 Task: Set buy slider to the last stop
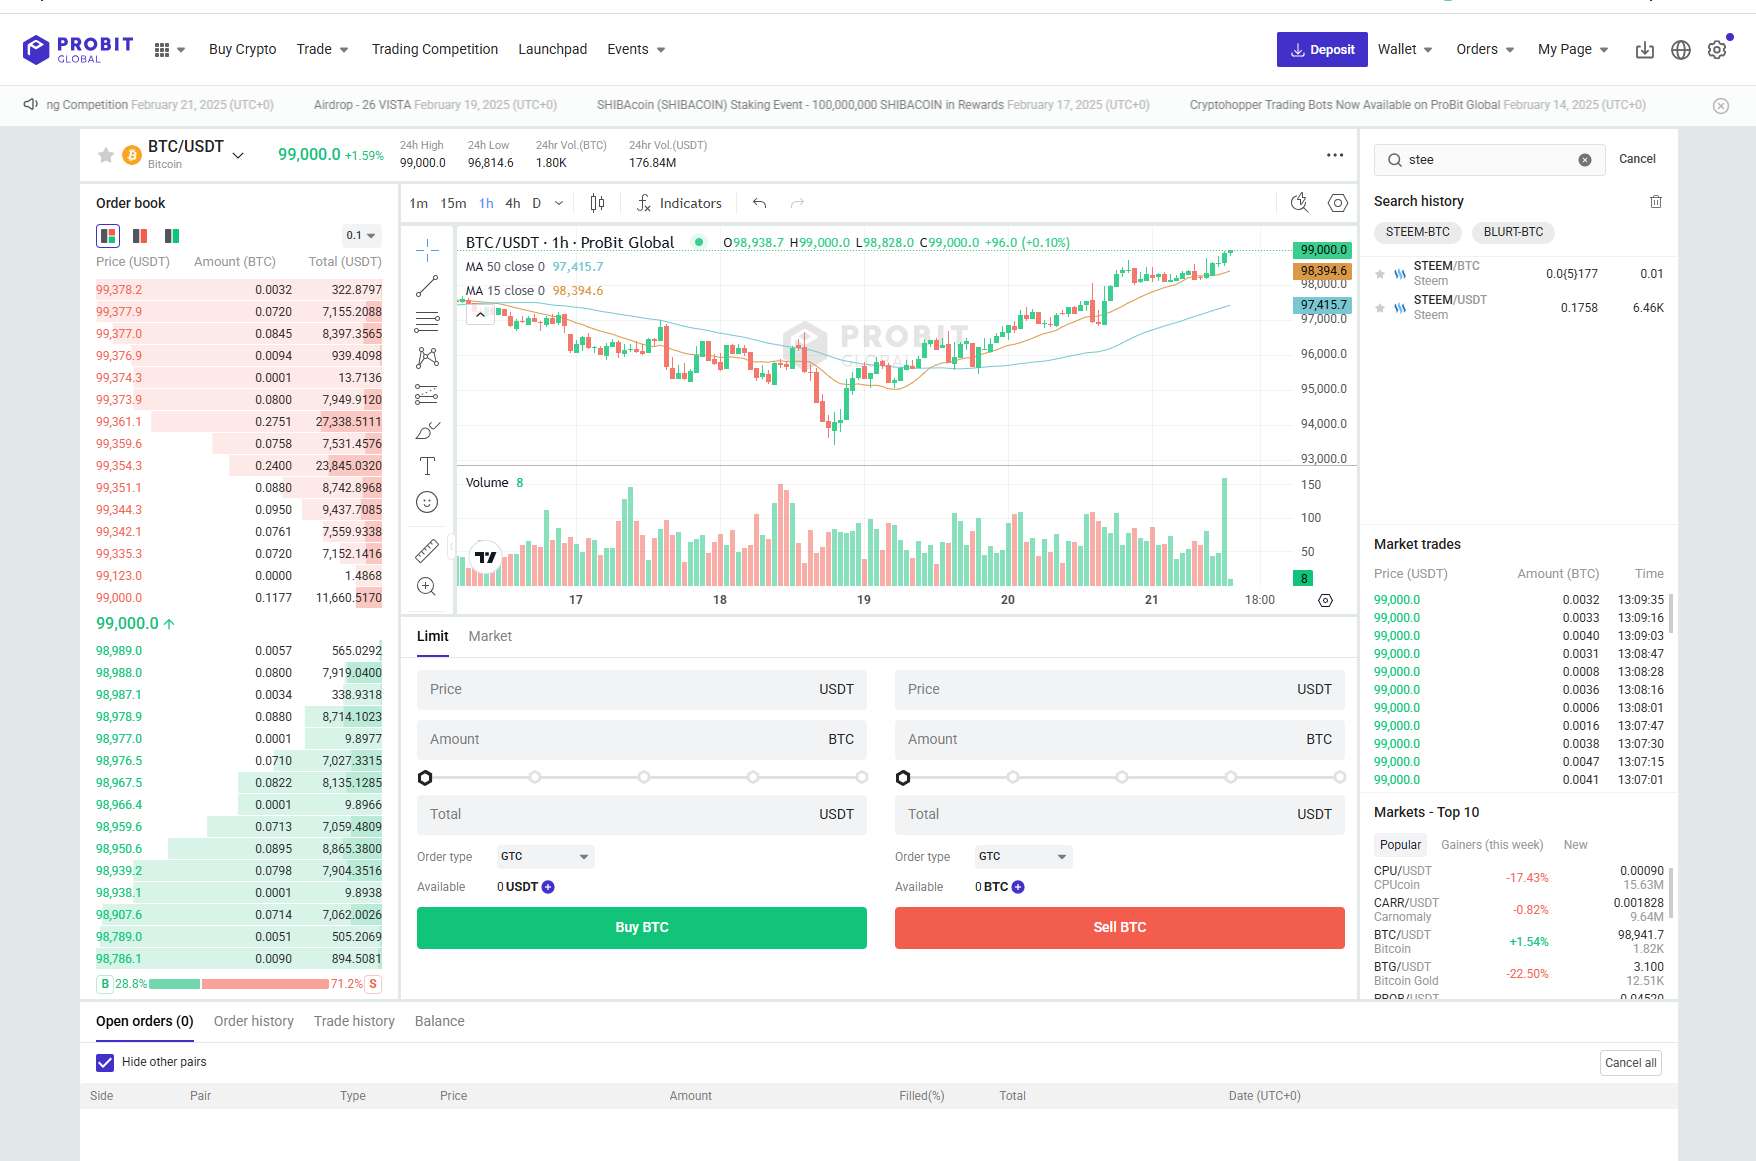pyautogui.click(x=862, y=777)
